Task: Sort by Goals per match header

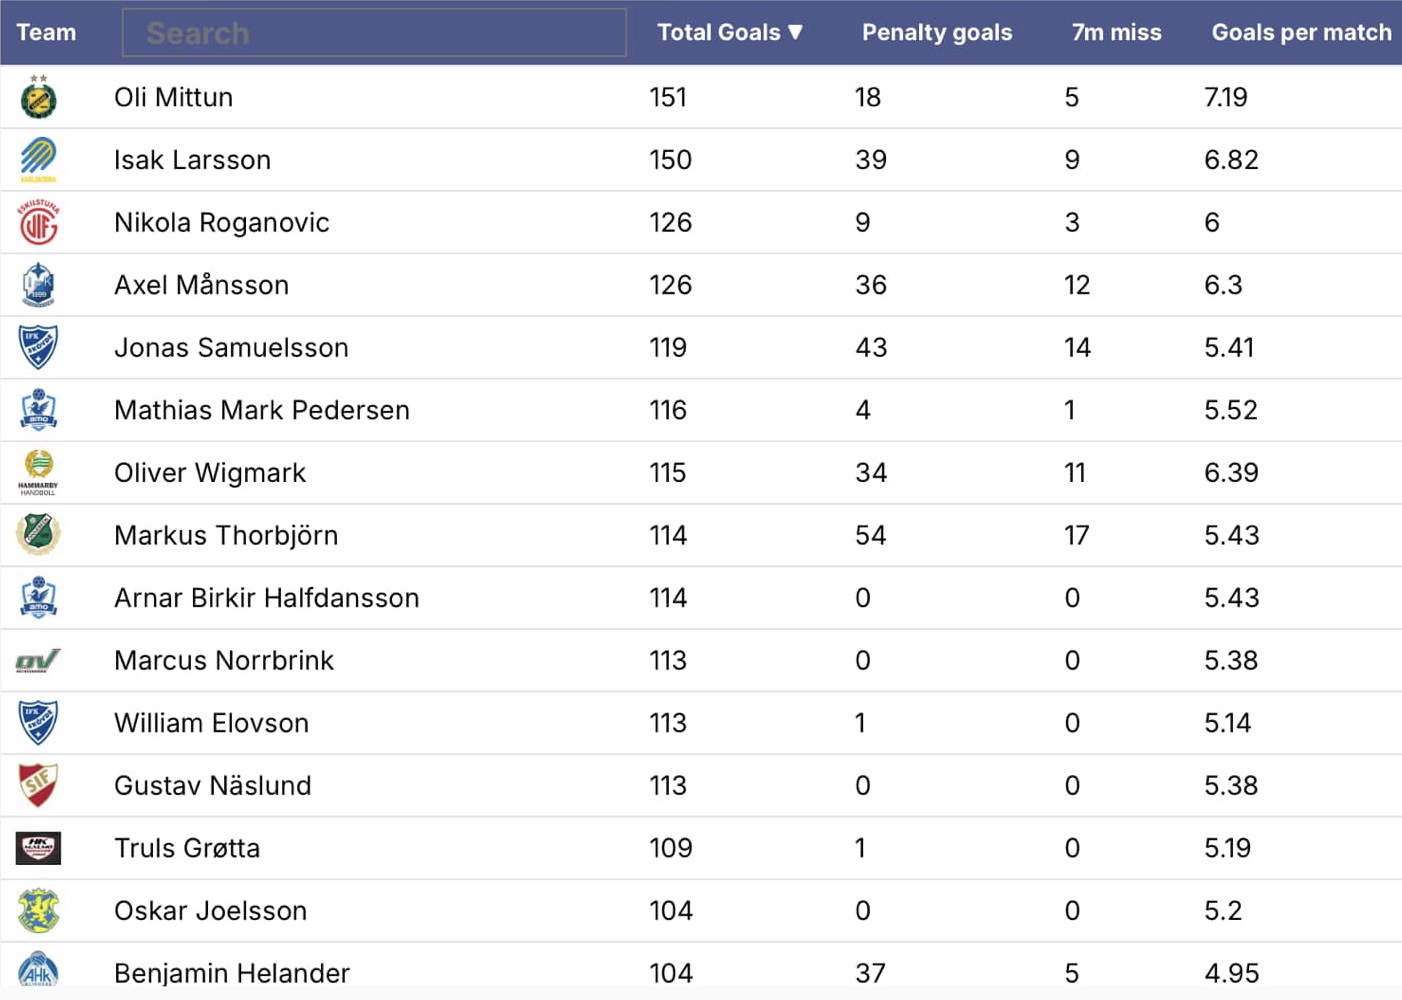Action: [x=1300, y=33]
